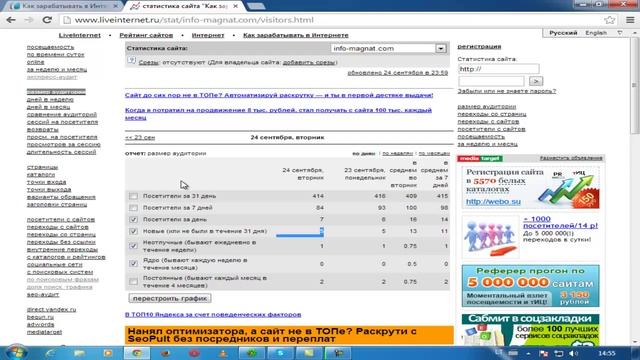Click the action center flag in tray

click(544, 353)
